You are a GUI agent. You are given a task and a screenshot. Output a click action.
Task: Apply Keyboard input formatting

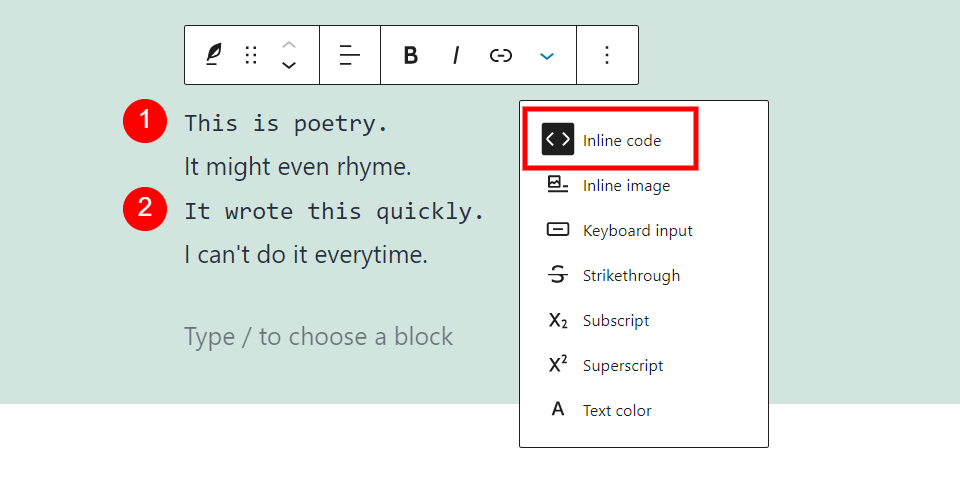(637, 231)
